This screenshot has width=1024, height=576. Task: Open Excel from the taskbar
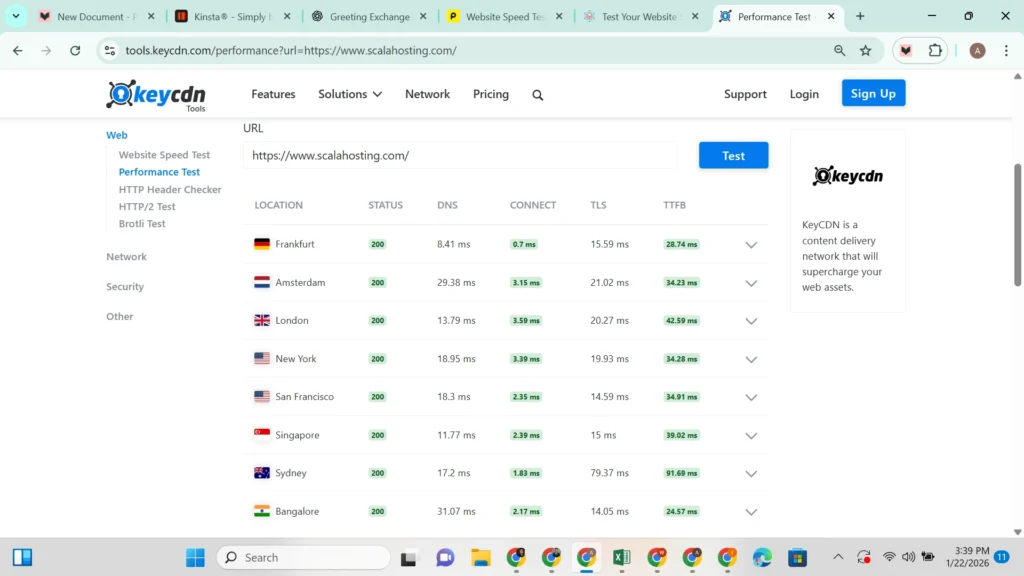pyautogui.click(x=621, y=557)
